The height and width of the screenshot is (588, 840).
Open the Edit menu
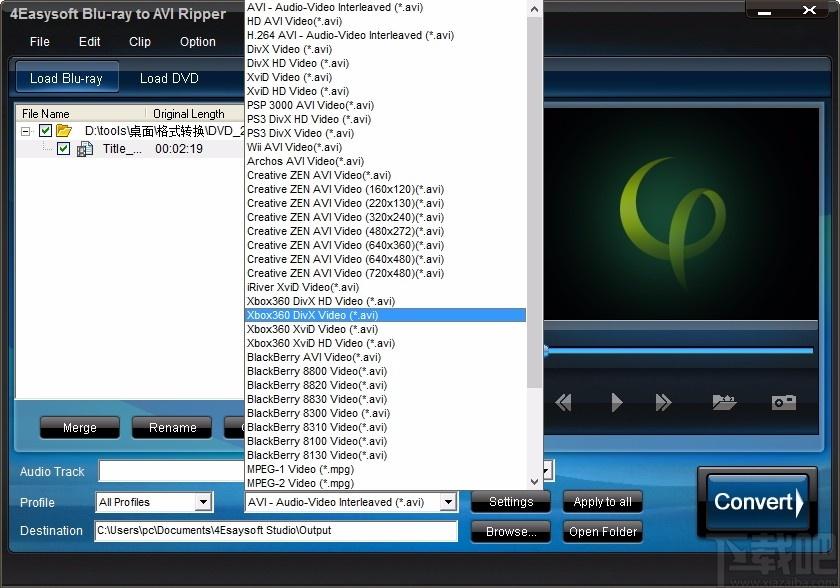89,42
